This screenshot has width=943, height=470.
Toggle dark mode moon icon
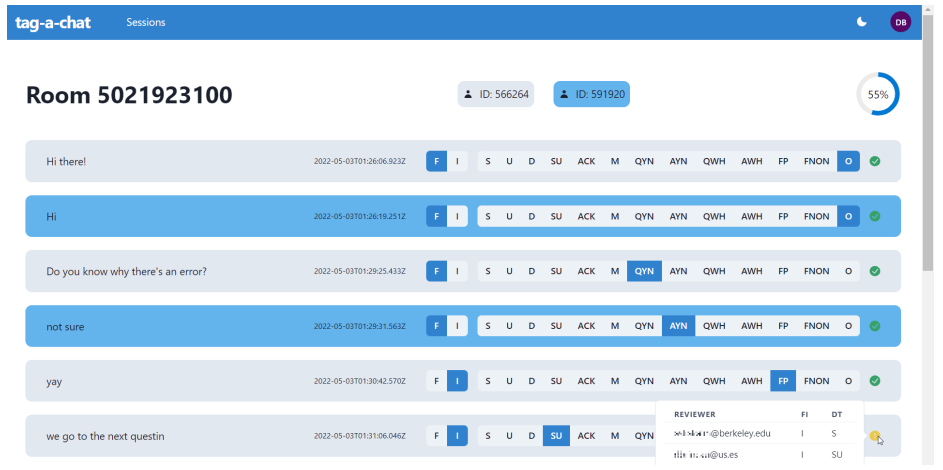(862, 22)
